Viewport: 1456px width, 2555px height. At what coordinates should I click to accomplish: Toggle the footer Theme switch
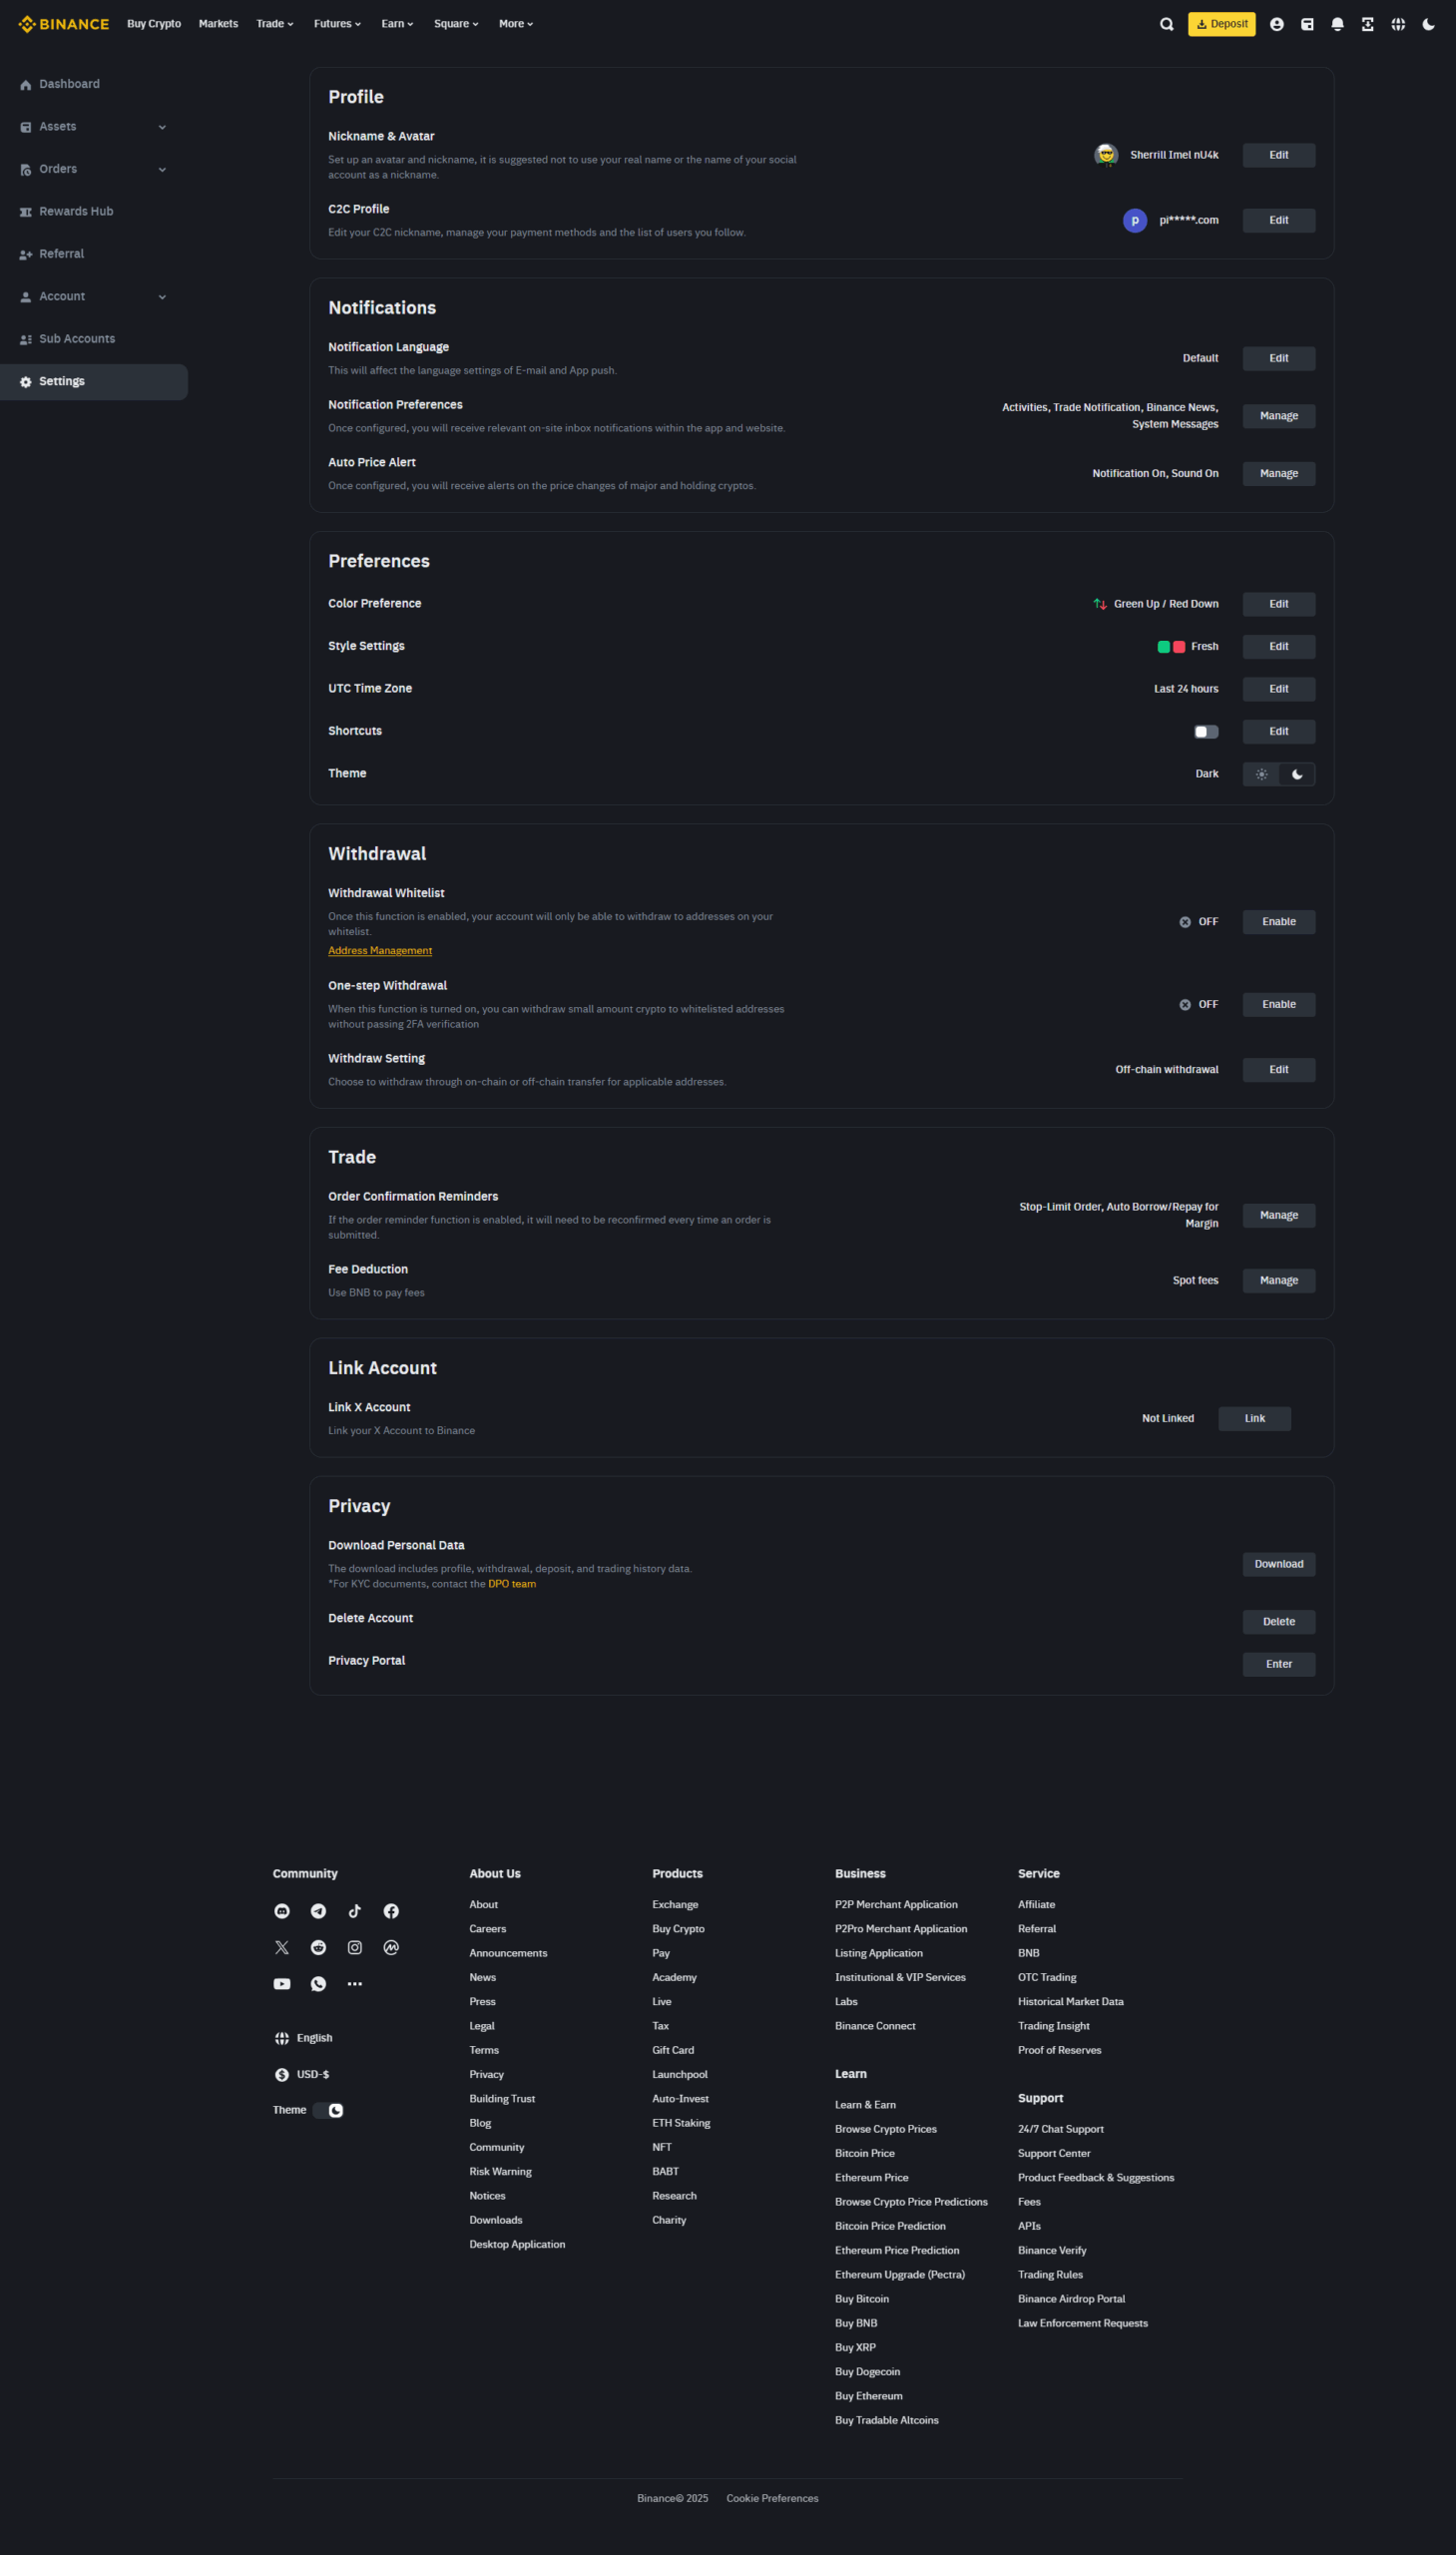pos(329,2110)
